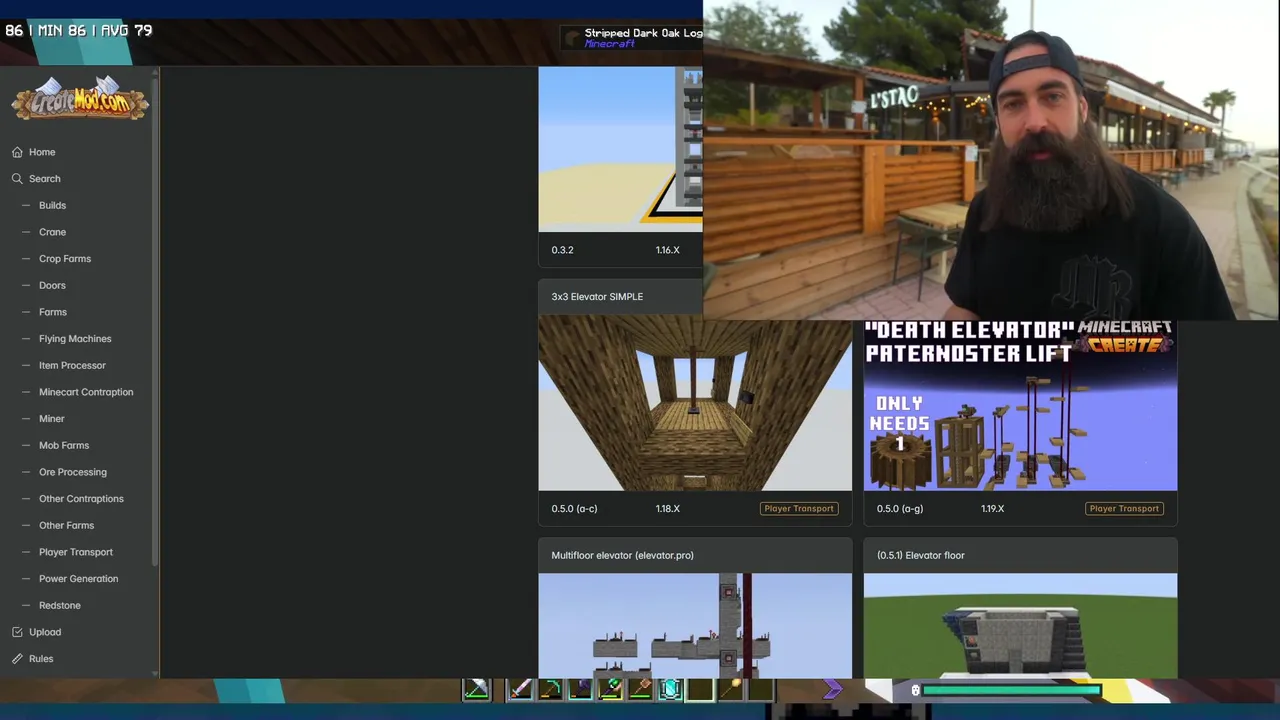Click the sidebar vertical scrollbar
Viewport: 1280px width, 720px height.
(155, 320)
